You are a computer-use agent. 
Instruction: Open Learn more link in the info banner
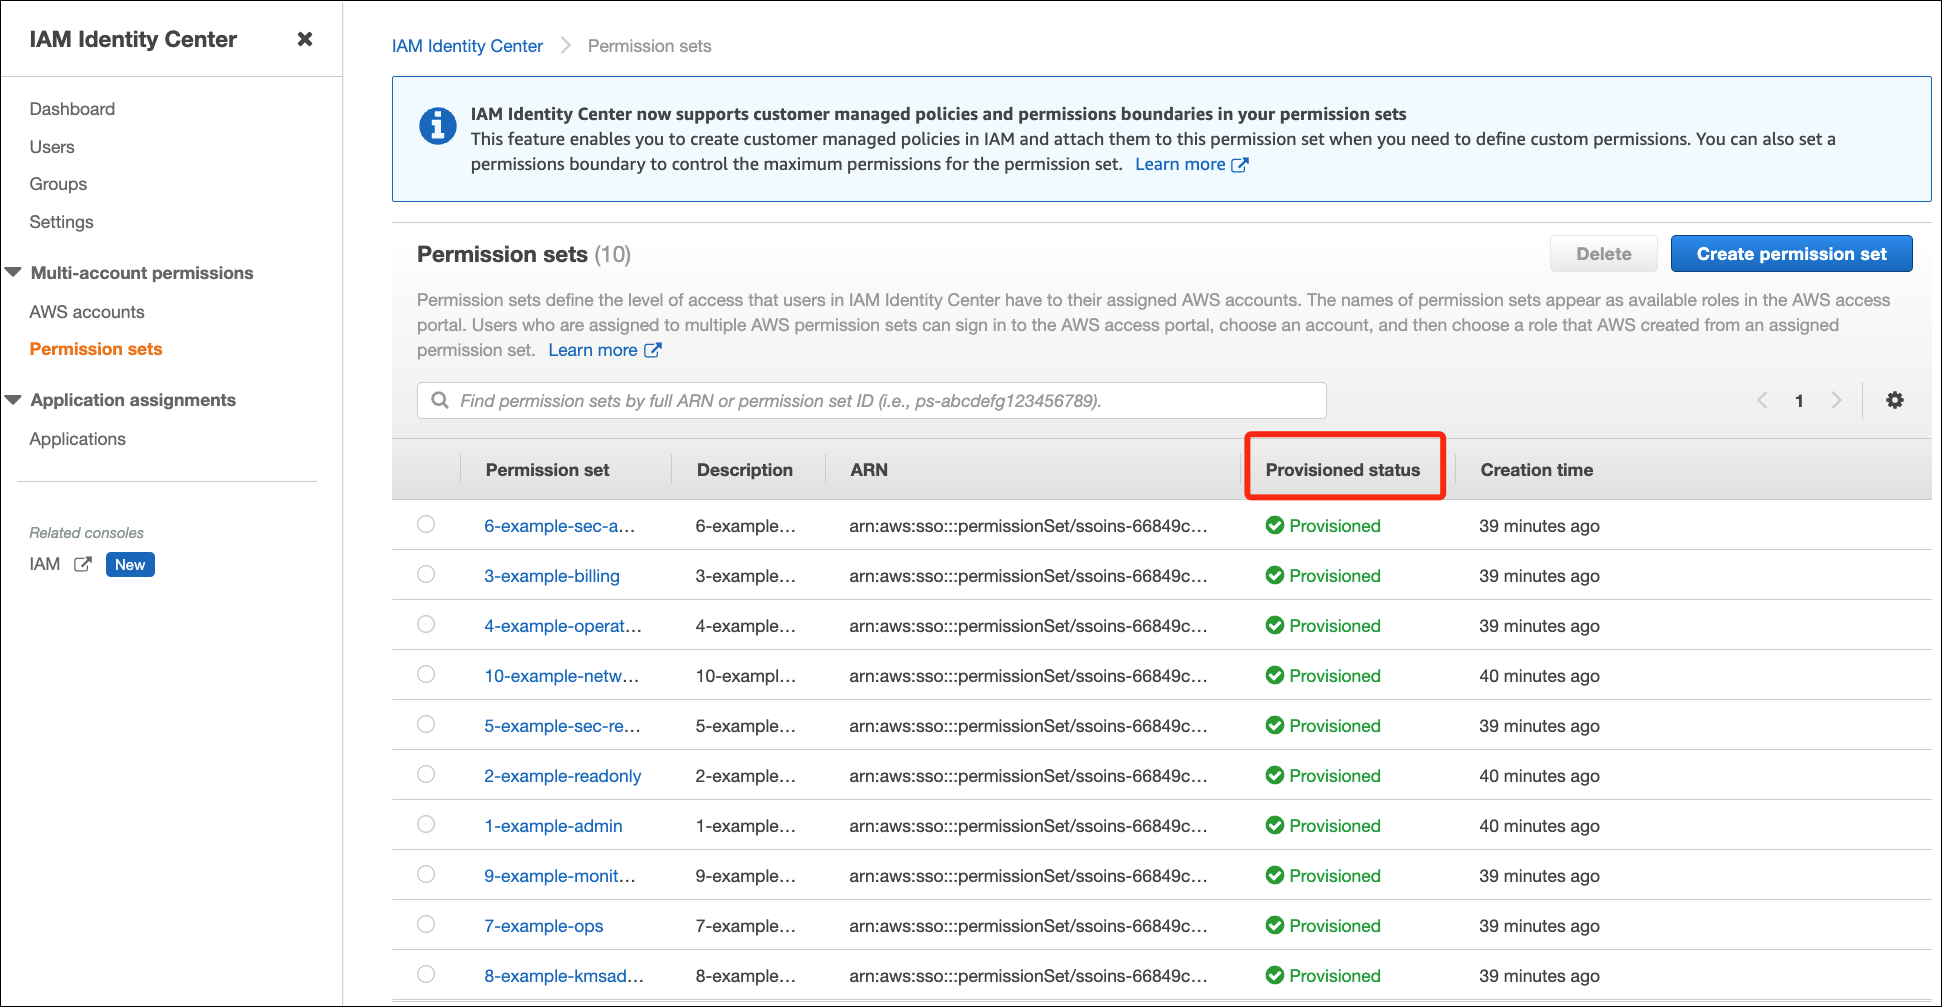click(x=1191, y=164)
